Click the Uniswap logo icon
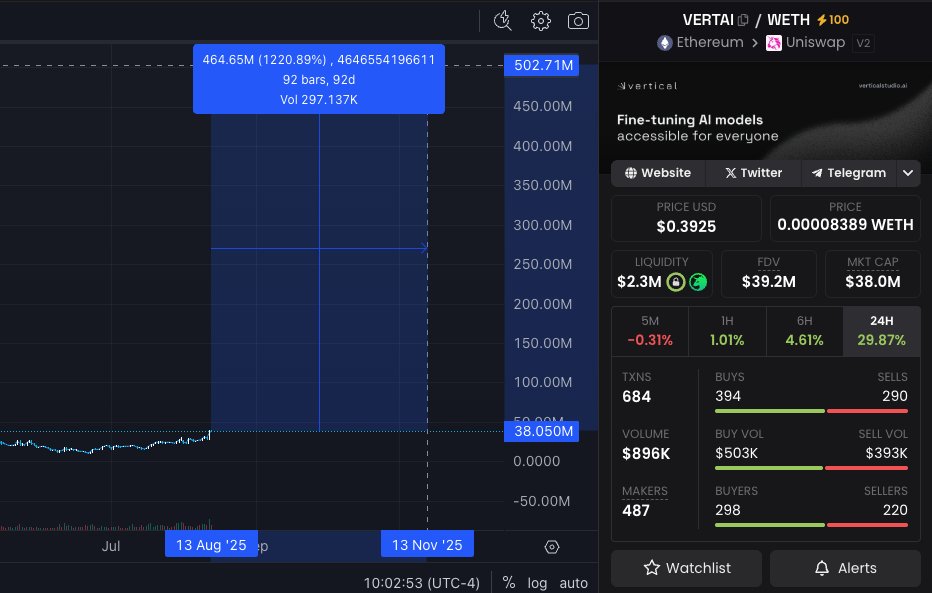Image resolution: width=932 pixels, height=593 pixels. pyautogui.click(x=773, y=43)
